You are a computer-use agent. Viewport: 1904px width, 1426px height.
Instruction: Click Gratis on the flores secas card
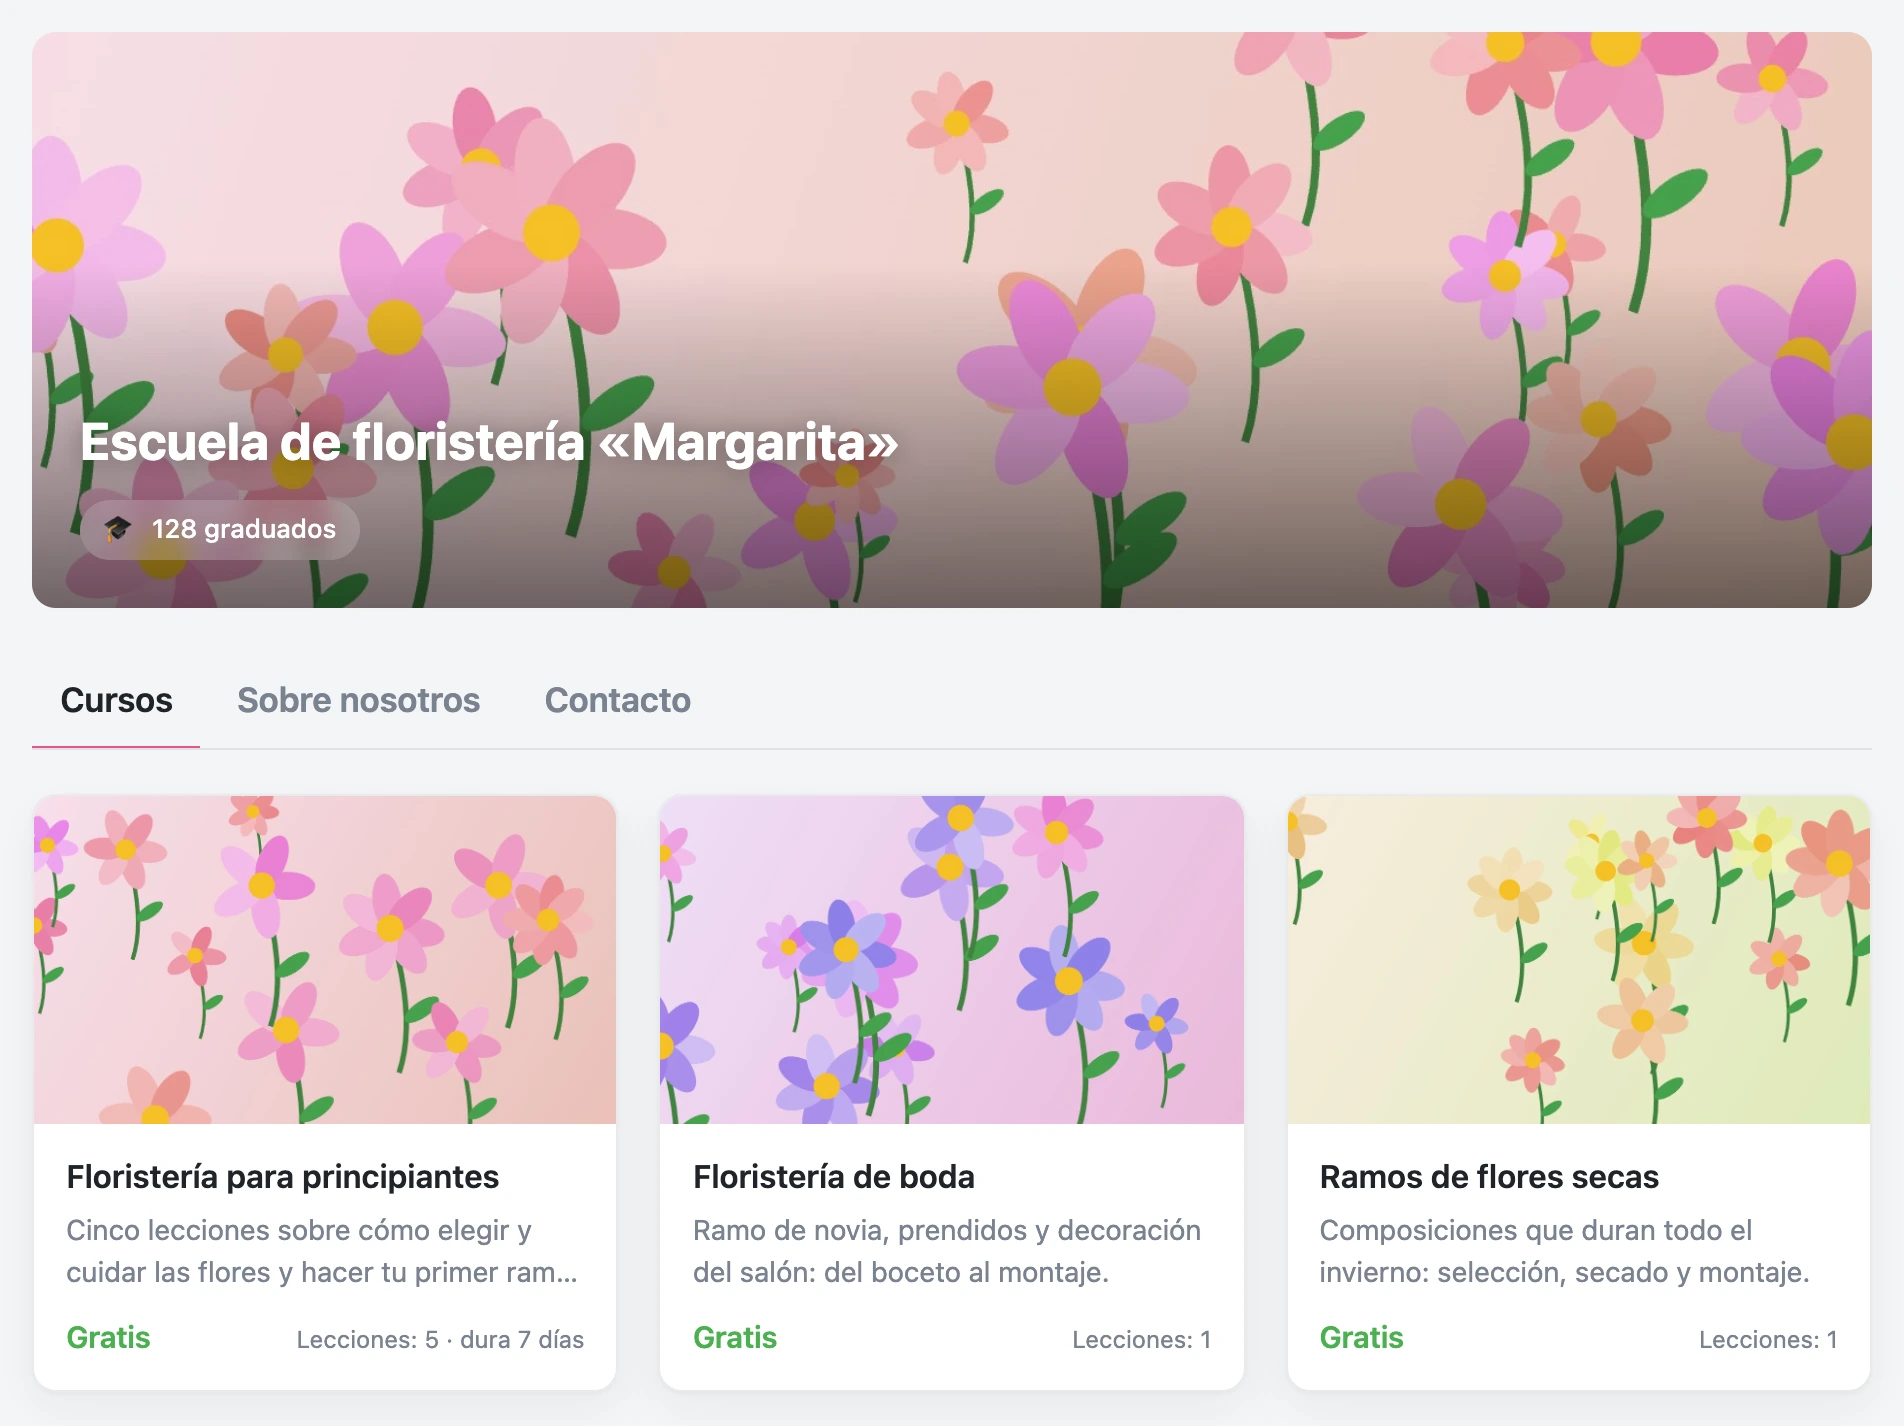[1361, 1338]
